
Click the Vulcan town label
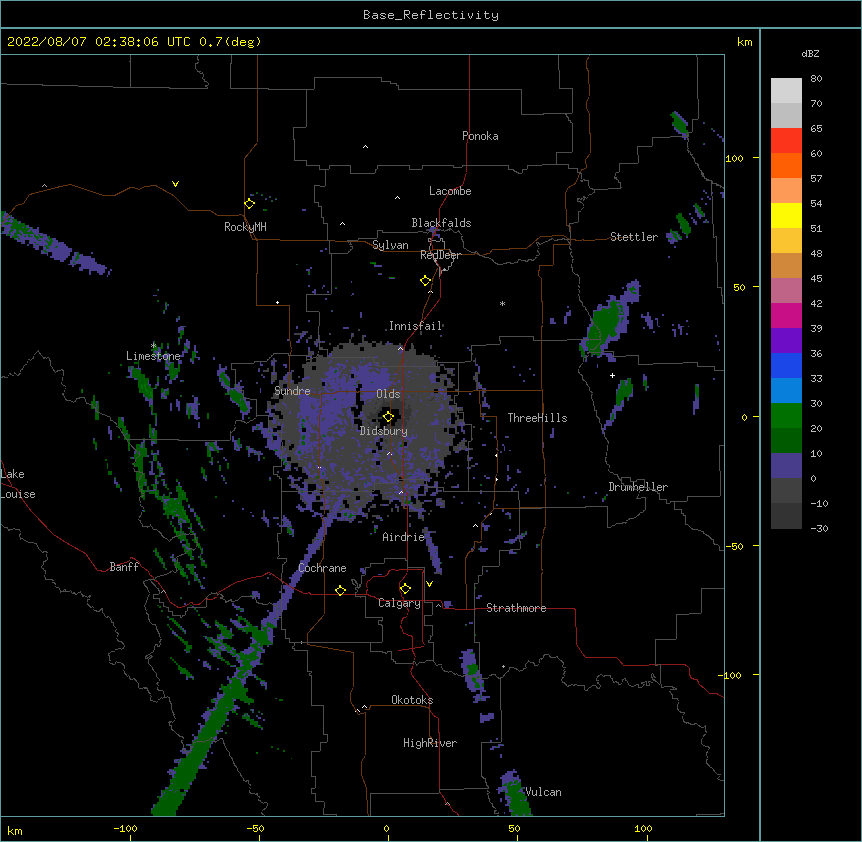click(542, 792)
